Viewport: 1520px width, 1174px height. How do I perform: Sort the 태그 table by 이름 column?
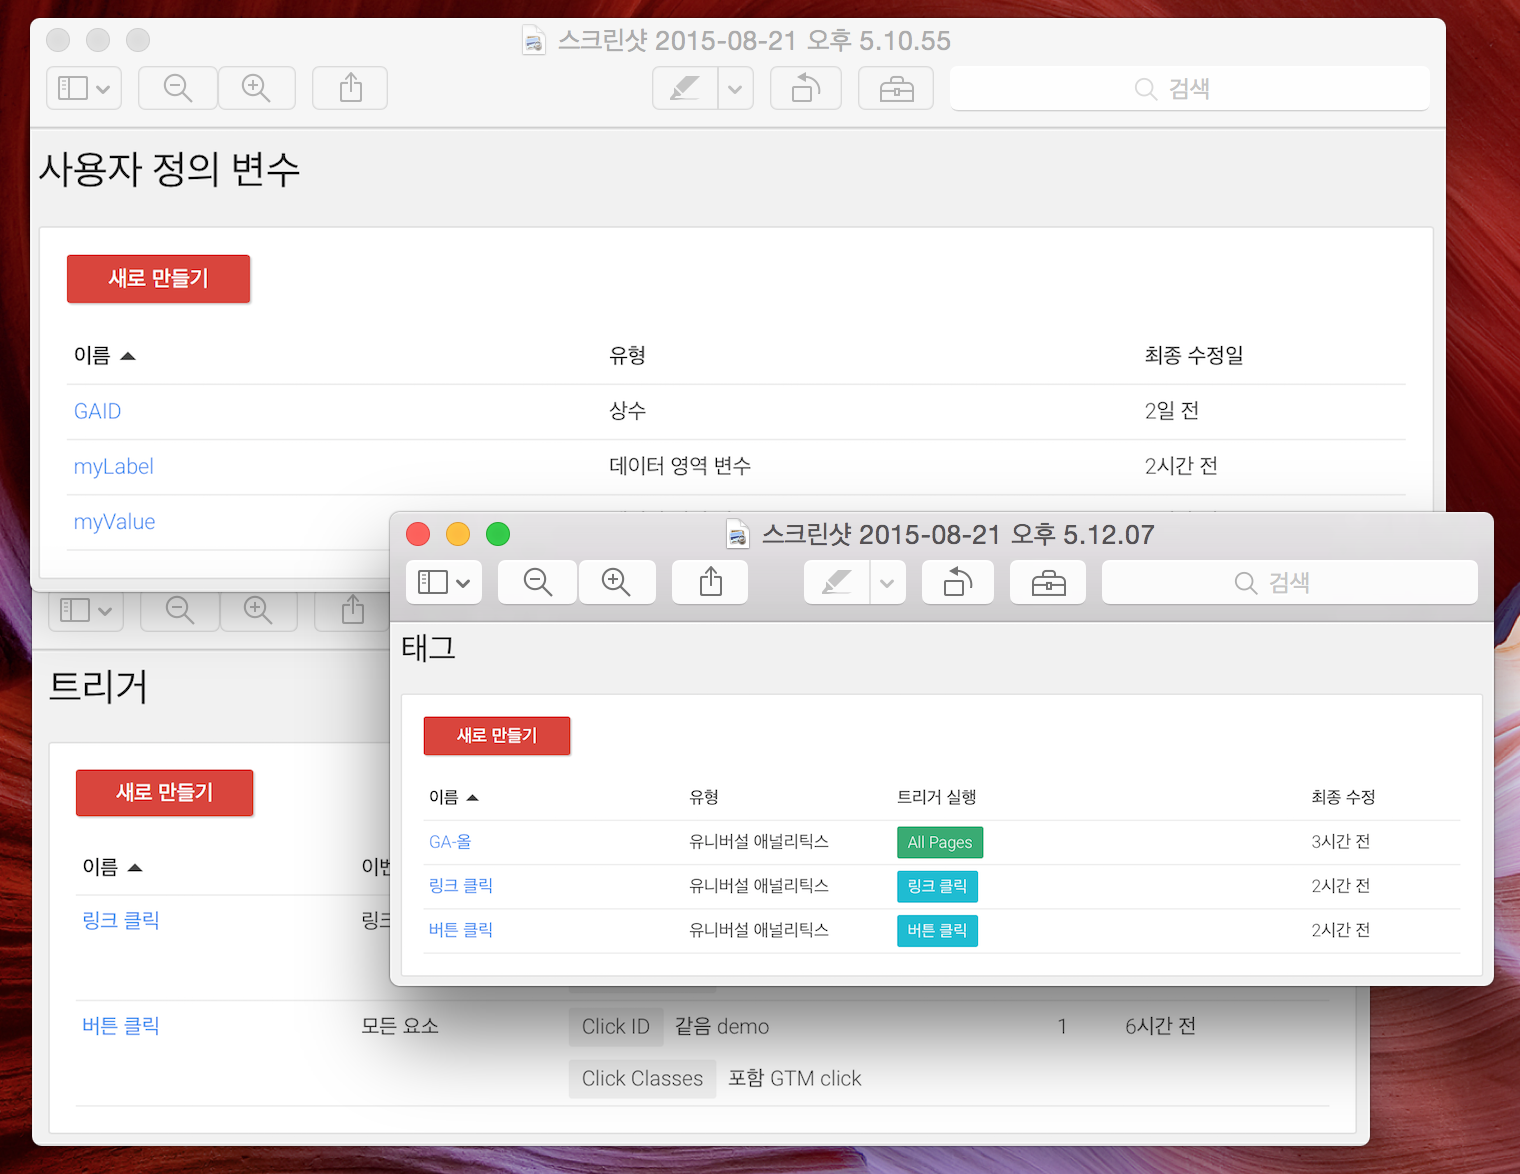click(453, 797)
